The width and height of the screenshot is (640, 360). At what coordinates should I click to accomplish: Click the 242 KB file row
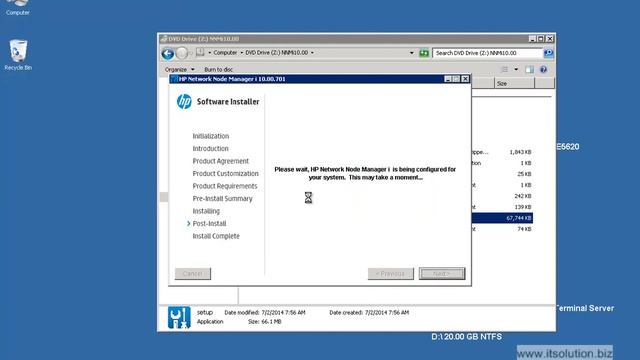(x=502, y=196)
